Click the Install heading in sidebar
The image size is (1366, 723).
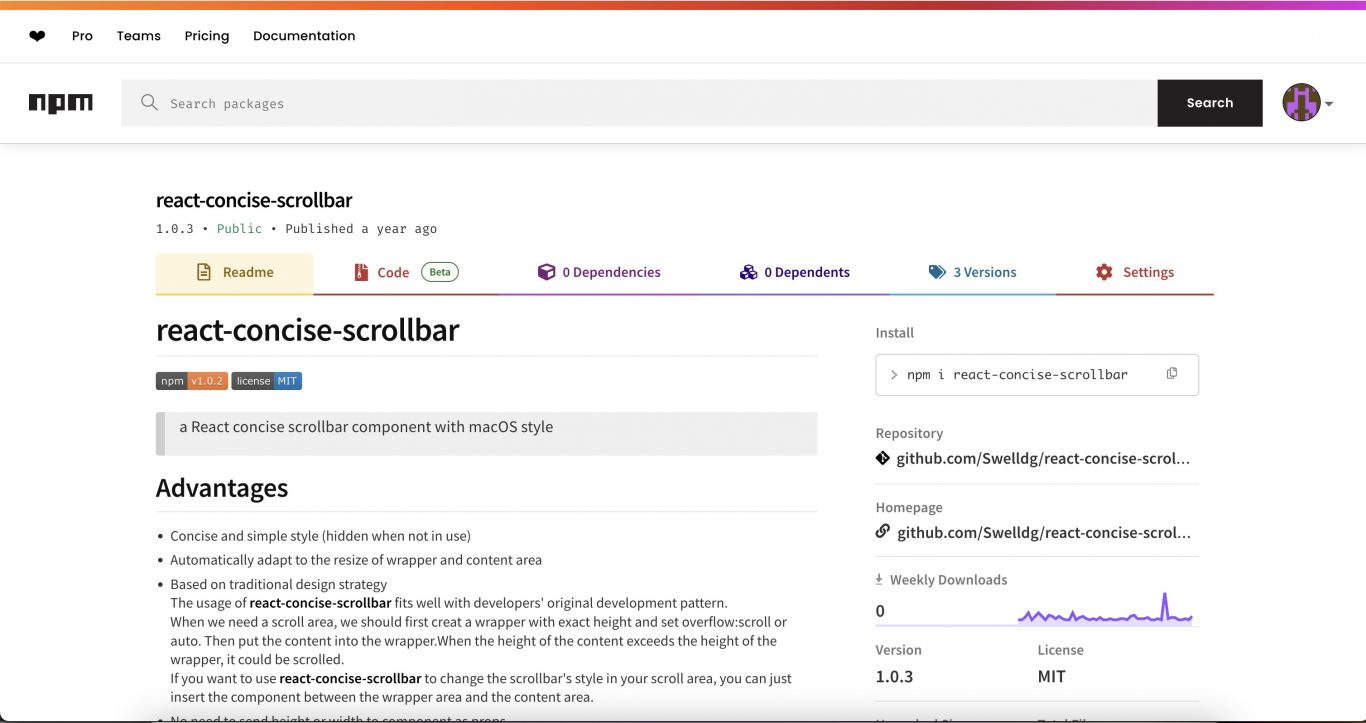[895, 333]
